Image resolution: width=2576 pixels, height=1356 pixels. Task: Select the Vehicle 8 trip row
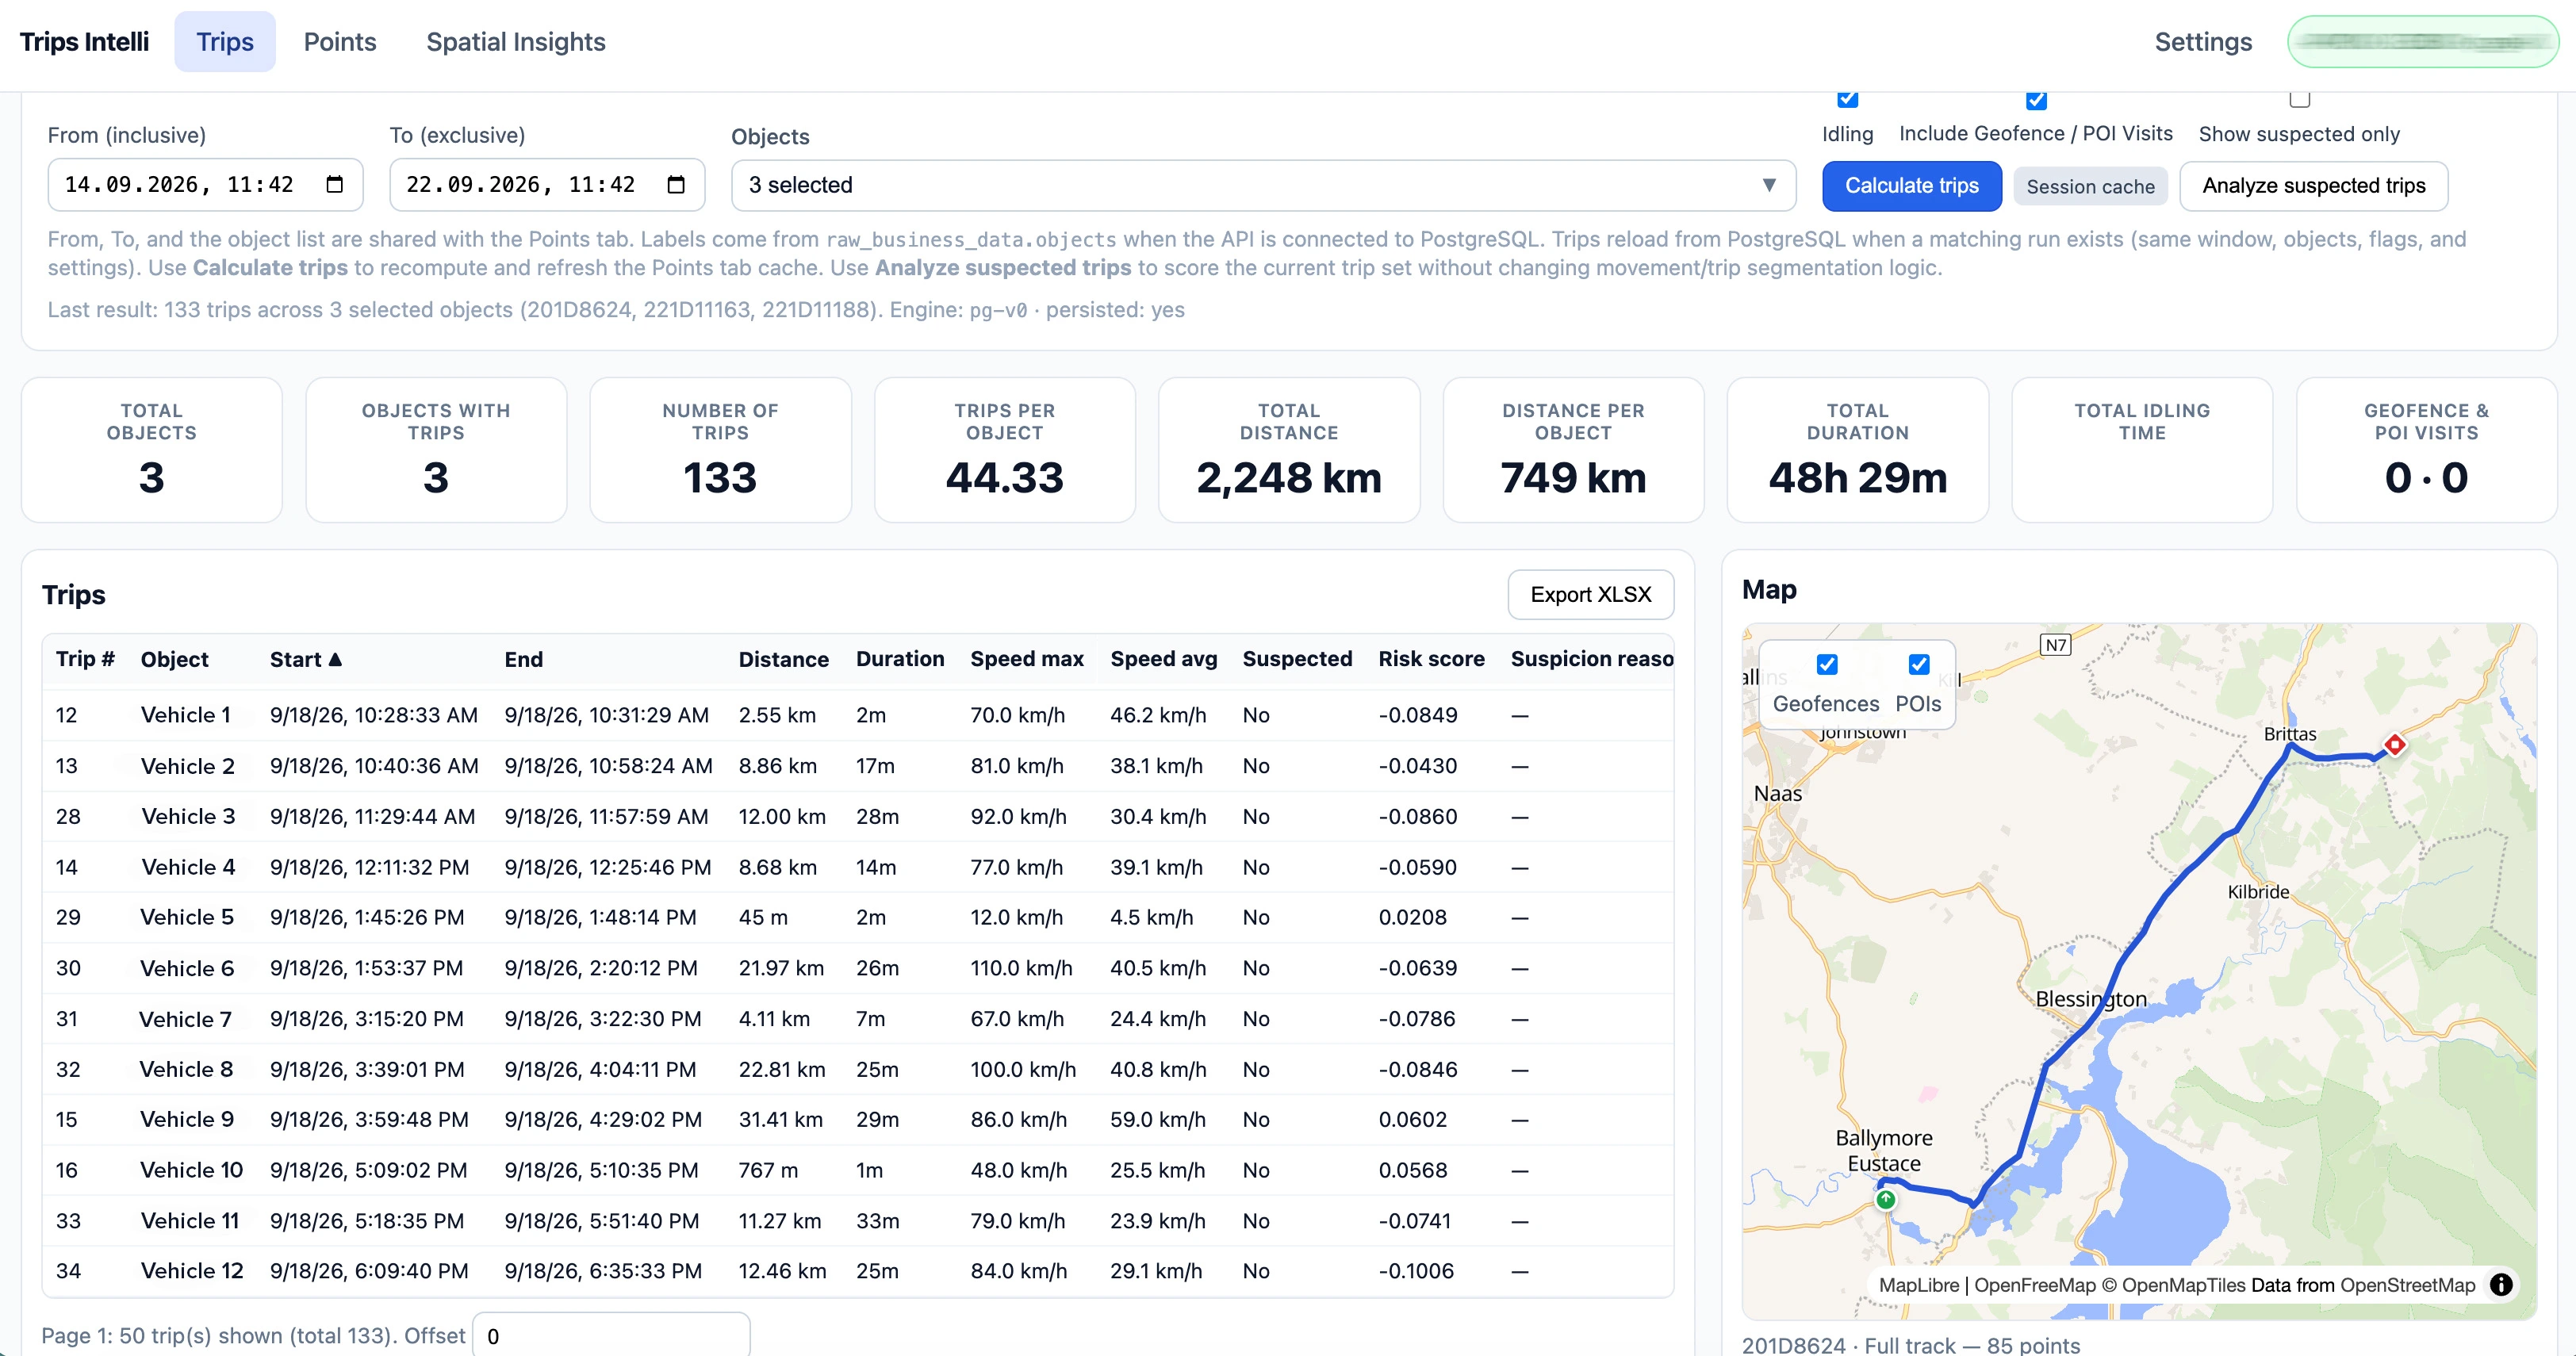(857, 1069)
